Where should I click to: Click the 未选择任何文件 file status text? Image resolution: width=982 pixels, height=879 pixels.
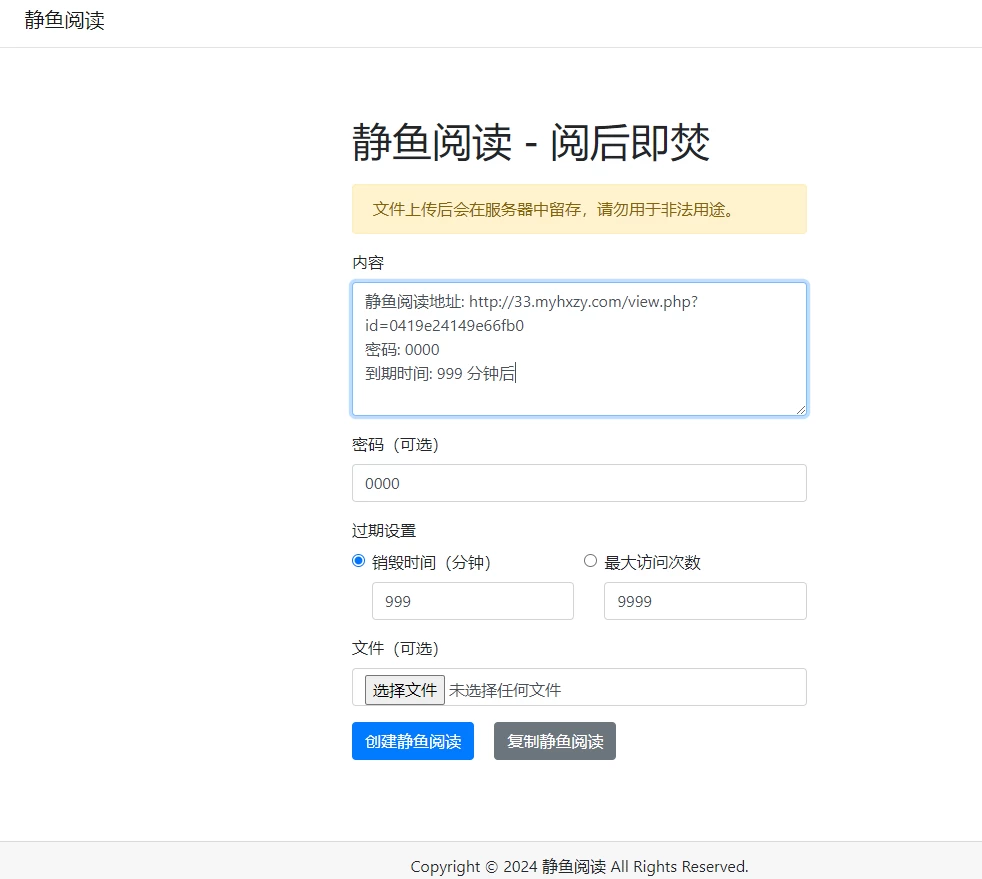click(x=505, y=690)
